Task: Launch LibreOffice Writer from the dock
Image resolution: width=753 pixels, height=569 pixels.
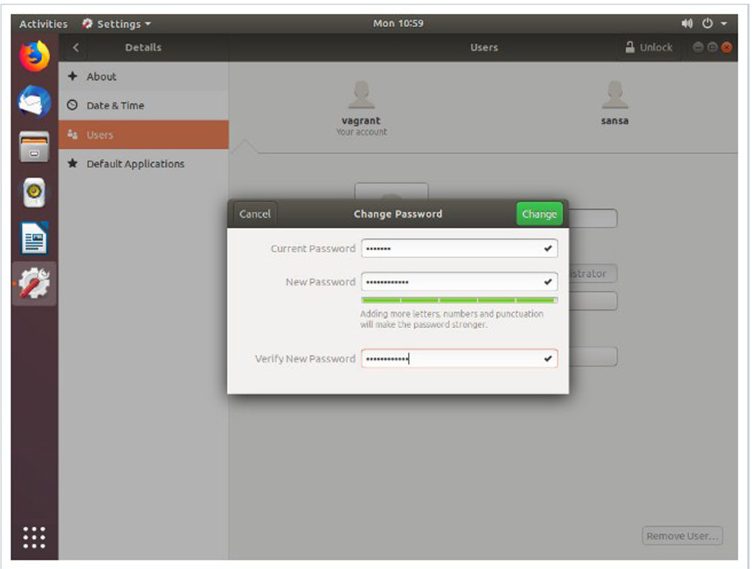Action: click(34, 238)
